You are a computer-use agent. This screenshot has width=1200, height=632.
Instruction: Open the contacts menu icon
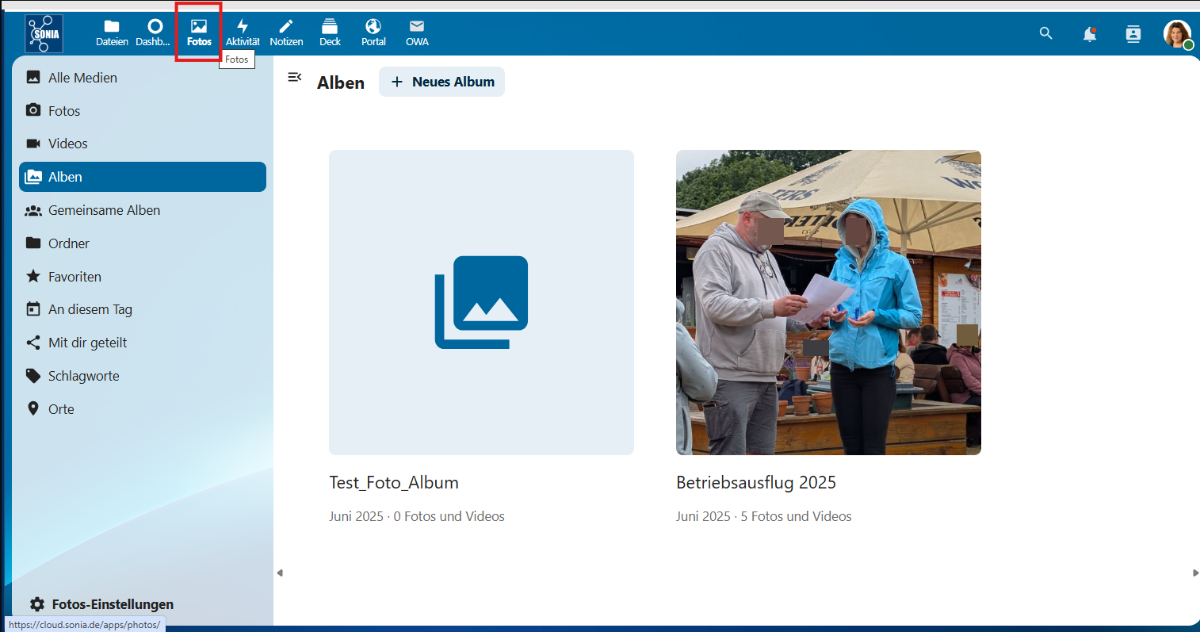point(1133,34)
